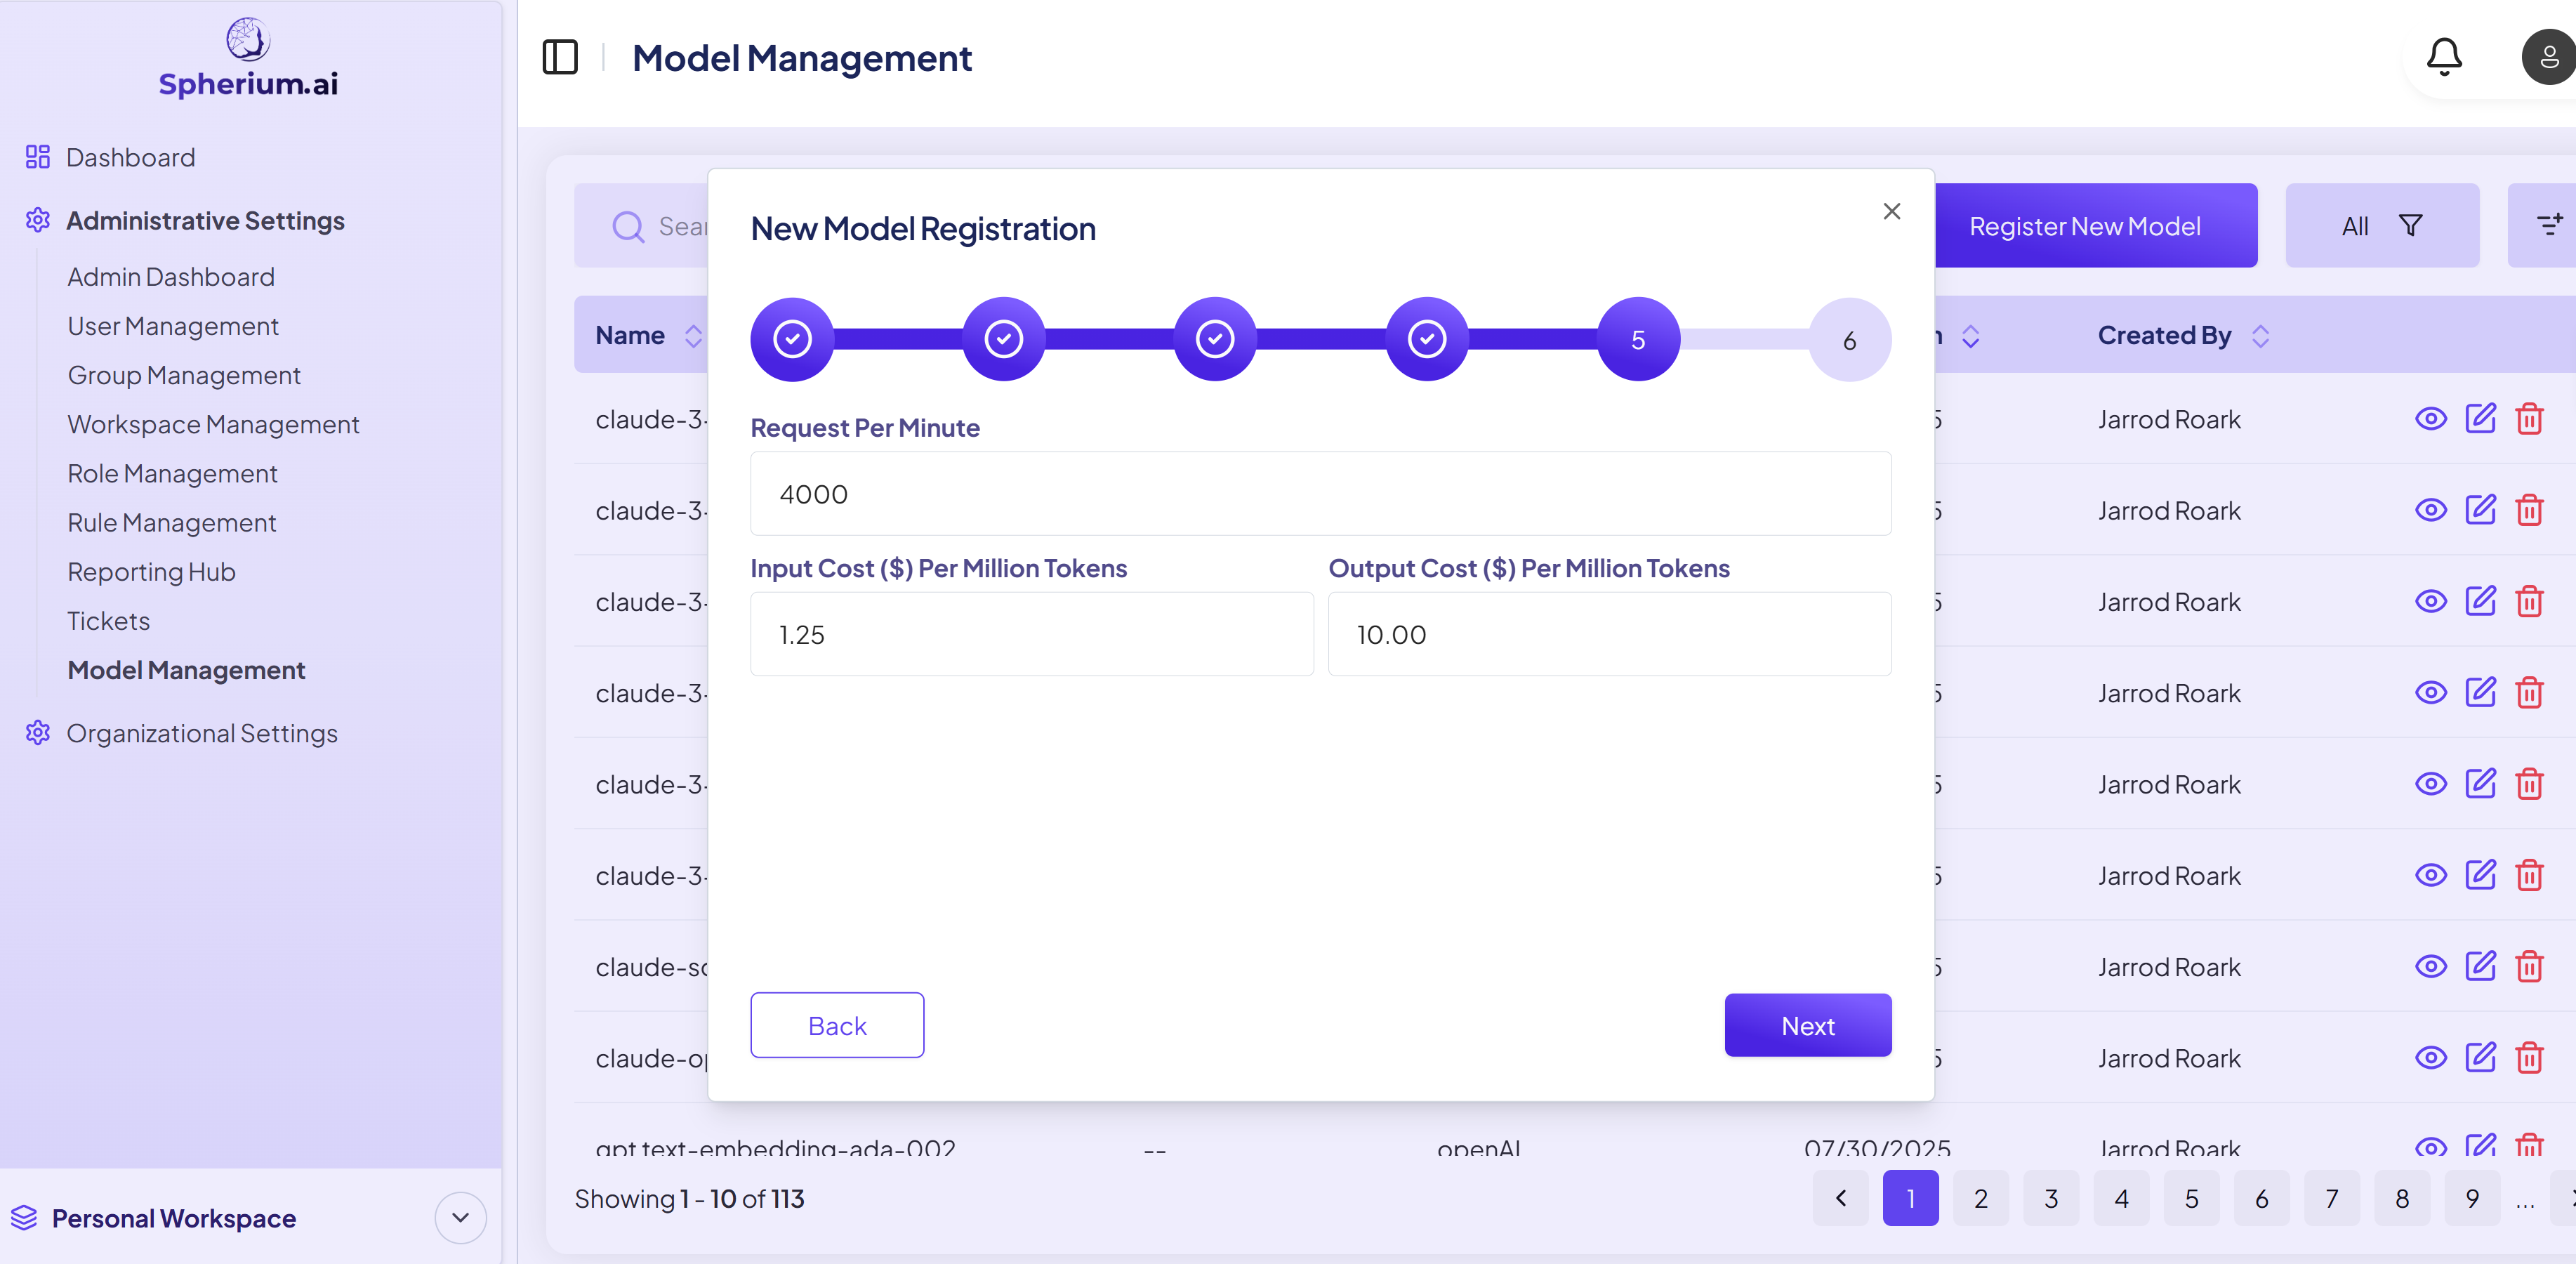Screen dimensions: 2576x1264
Task: Click the Request Per Minute input field
Action: click(x=1320, y=494)
